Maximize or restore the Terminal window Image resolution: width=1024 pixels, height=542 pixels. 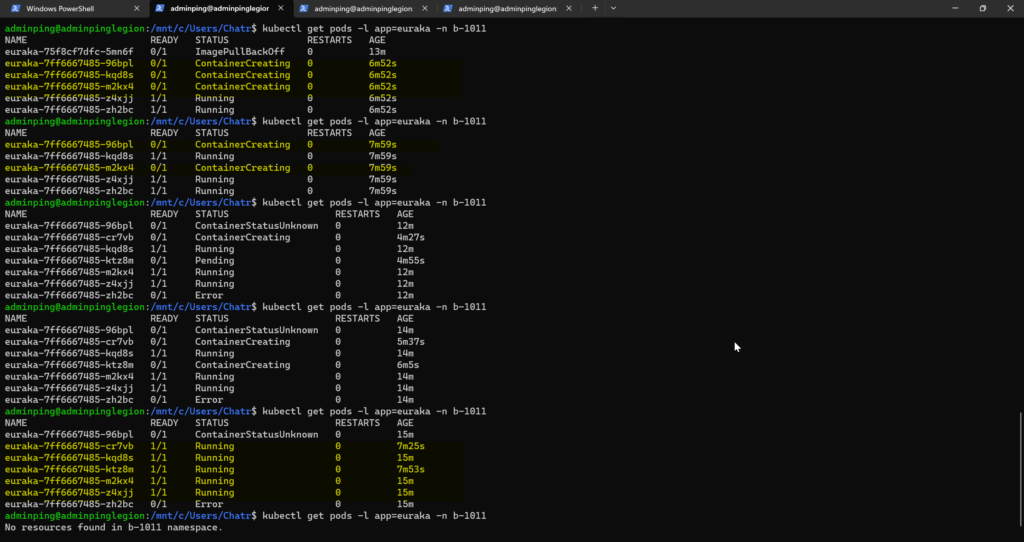click(x=983, y=8)
